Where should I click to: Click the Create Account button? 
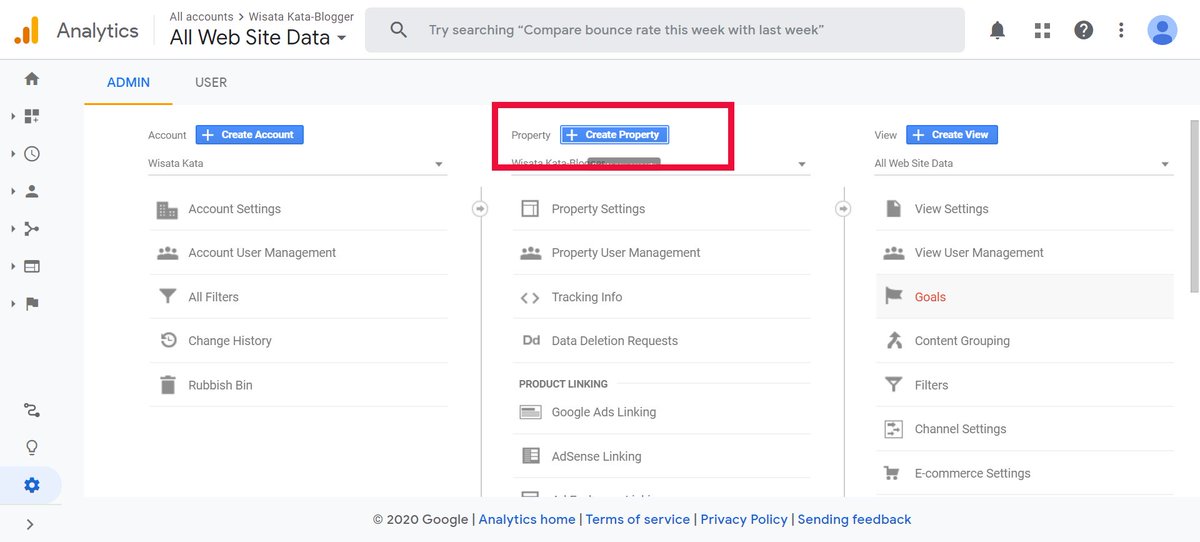[249, 134]
